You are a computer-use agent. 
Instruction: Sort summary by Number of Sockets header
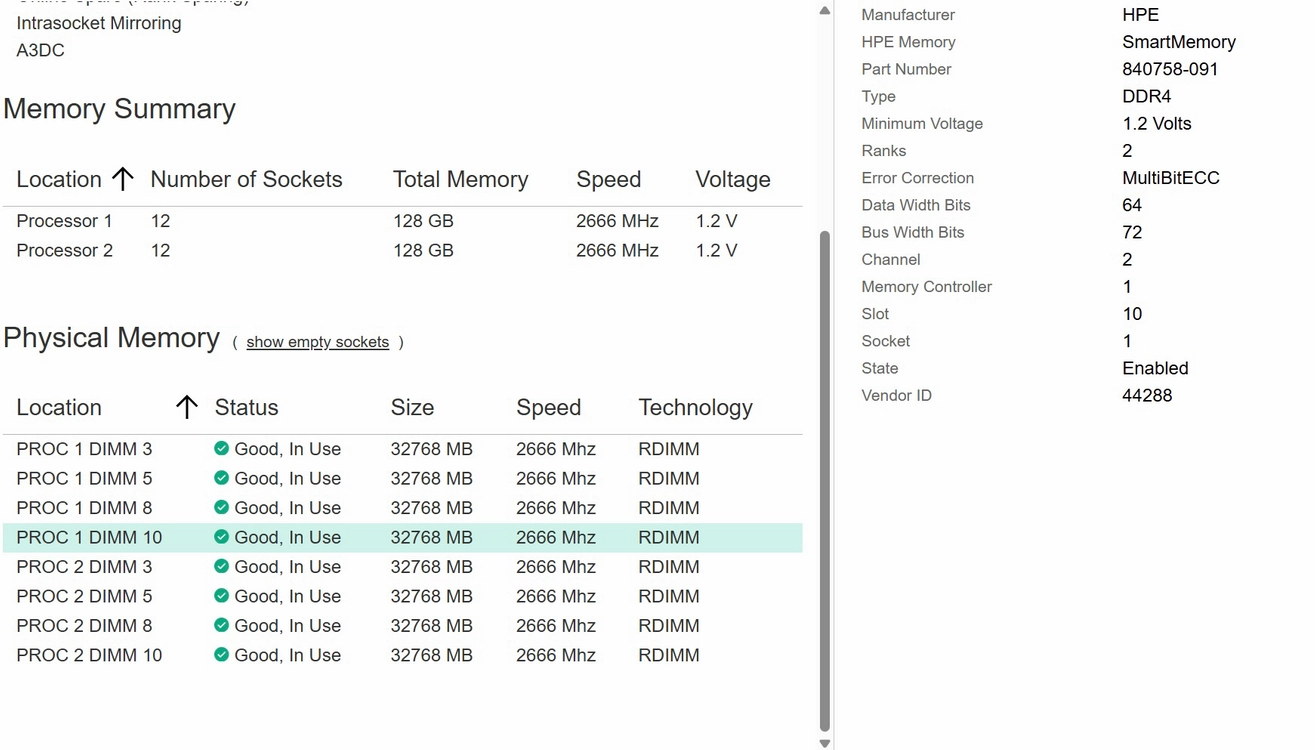tap(246, 179)
